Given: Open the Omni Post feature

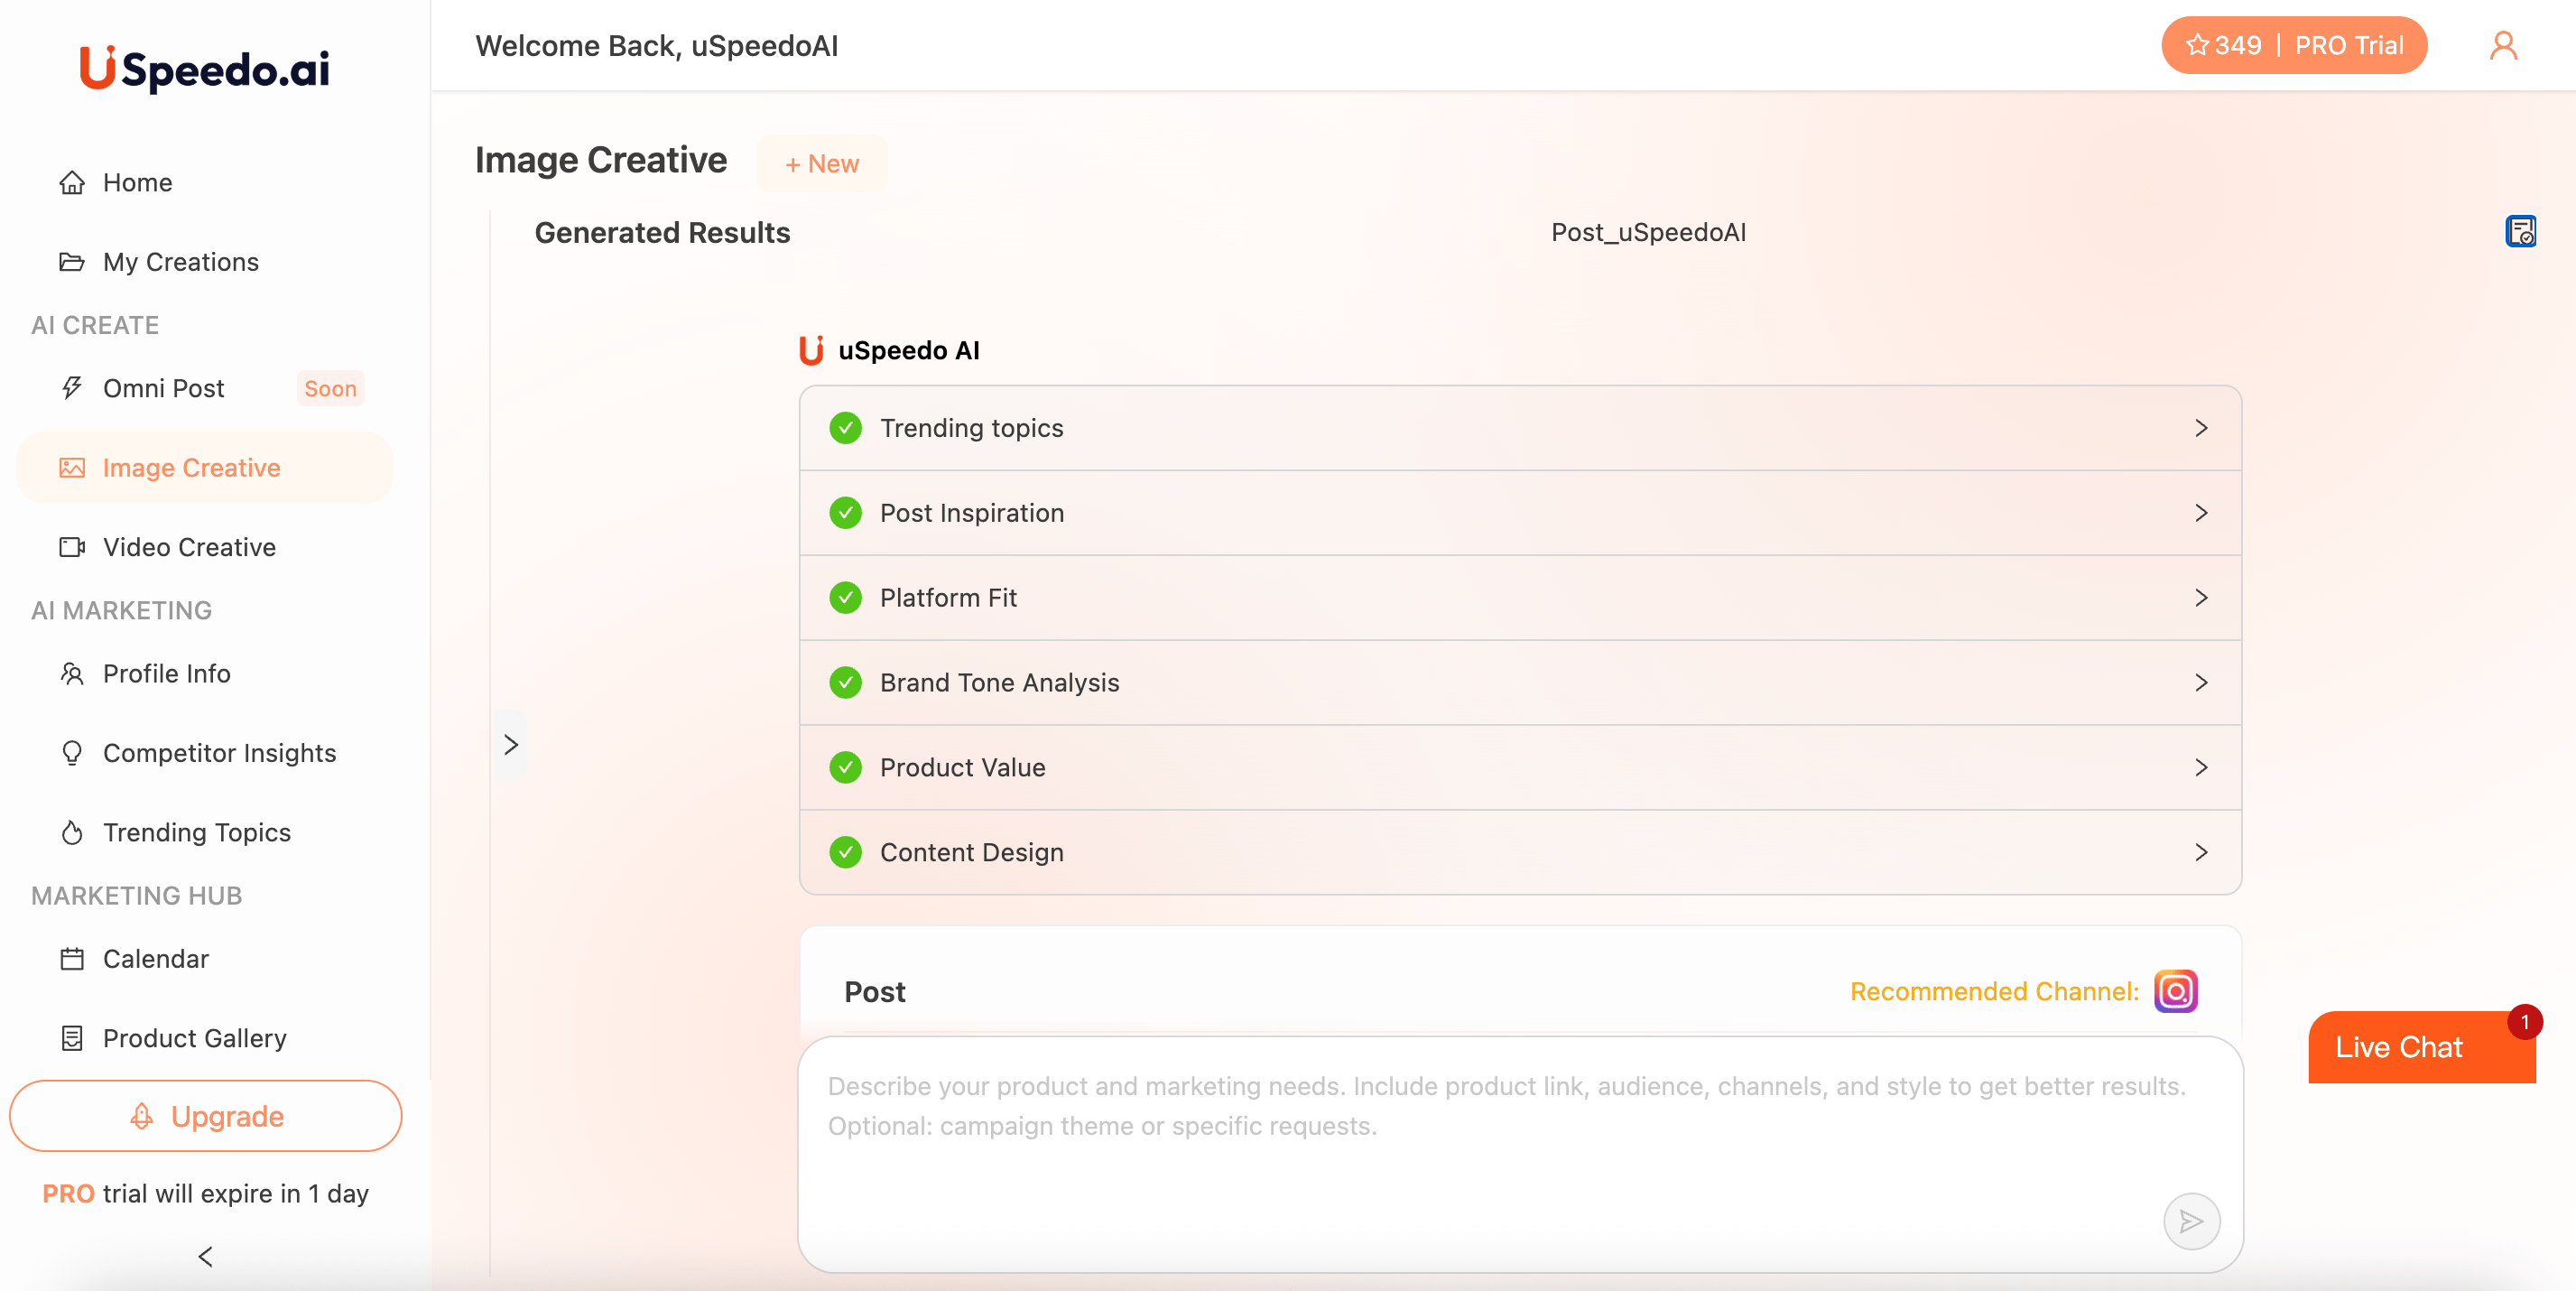Looking at the screenshot, I should pyautogui.click(x=162, y=388).
